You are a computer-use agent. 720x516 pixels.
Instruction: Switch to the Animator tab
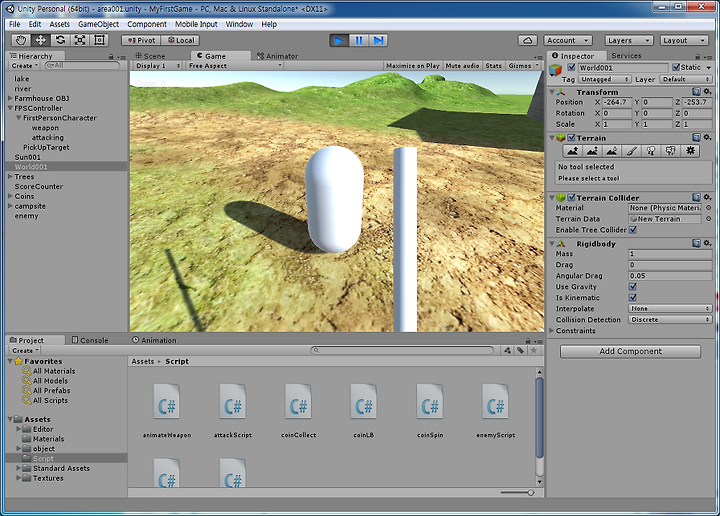coord(277,56)
